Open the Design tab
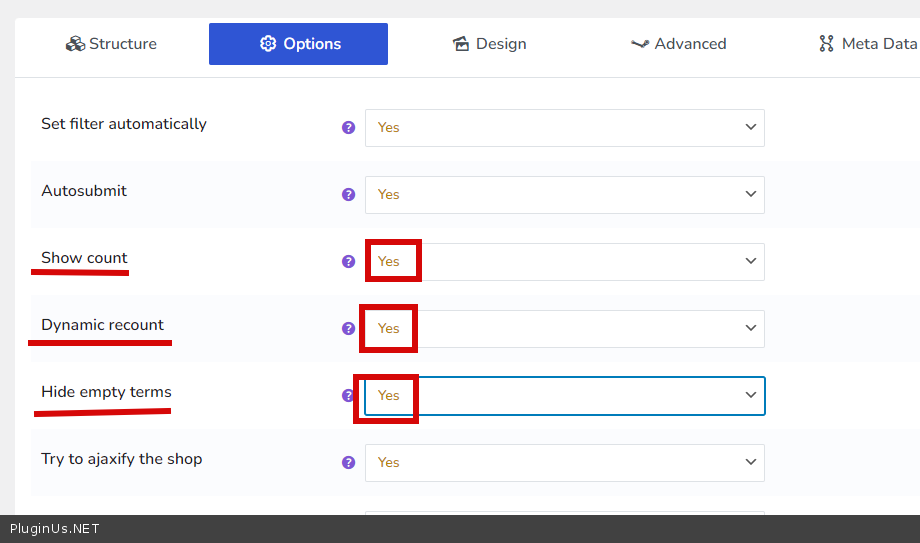The image size is (920, 543). point(490,44)
